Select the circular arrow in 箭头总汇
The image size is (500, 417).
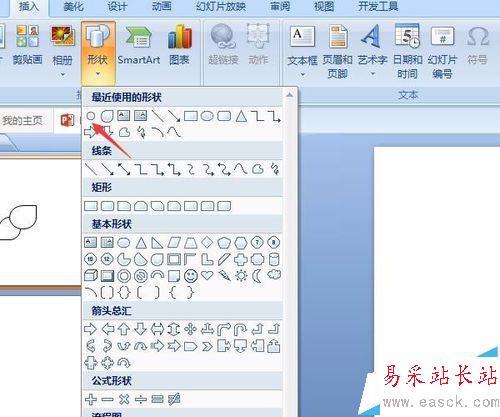pos(124,363)
